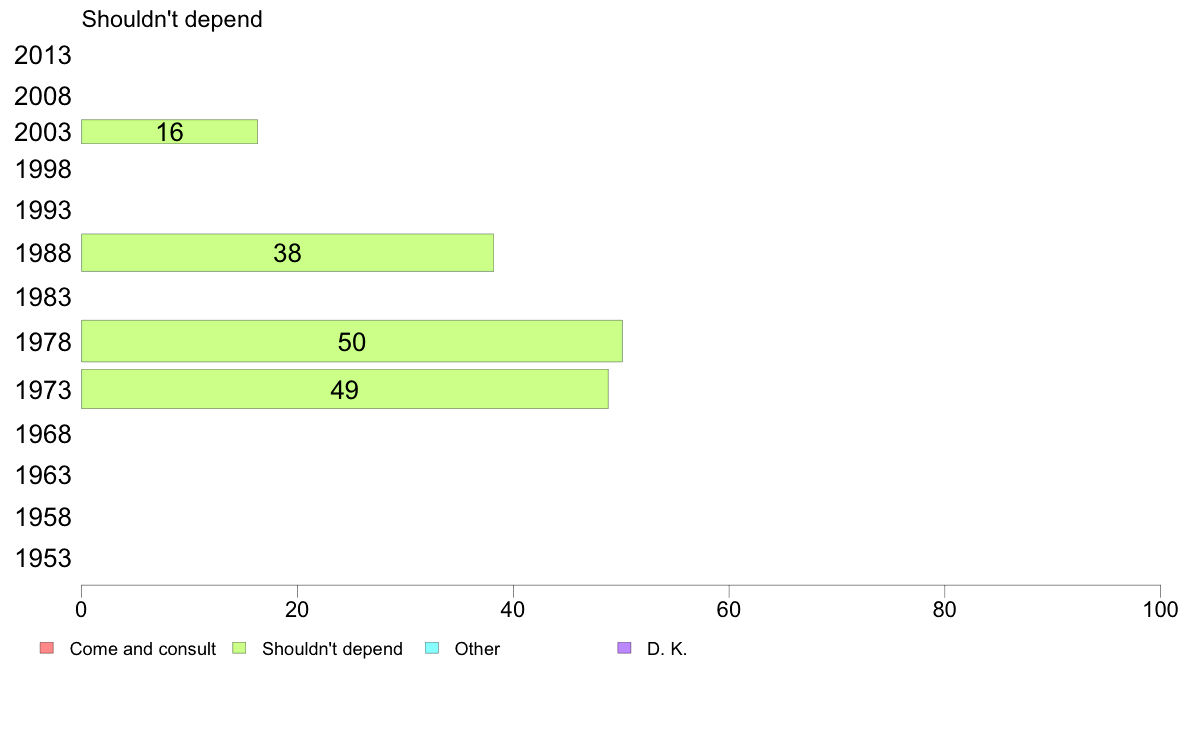The height and width of the screenshot is (736, 1188).
Task: Click the 1953 year axis label
Action: tap(43, 559)
